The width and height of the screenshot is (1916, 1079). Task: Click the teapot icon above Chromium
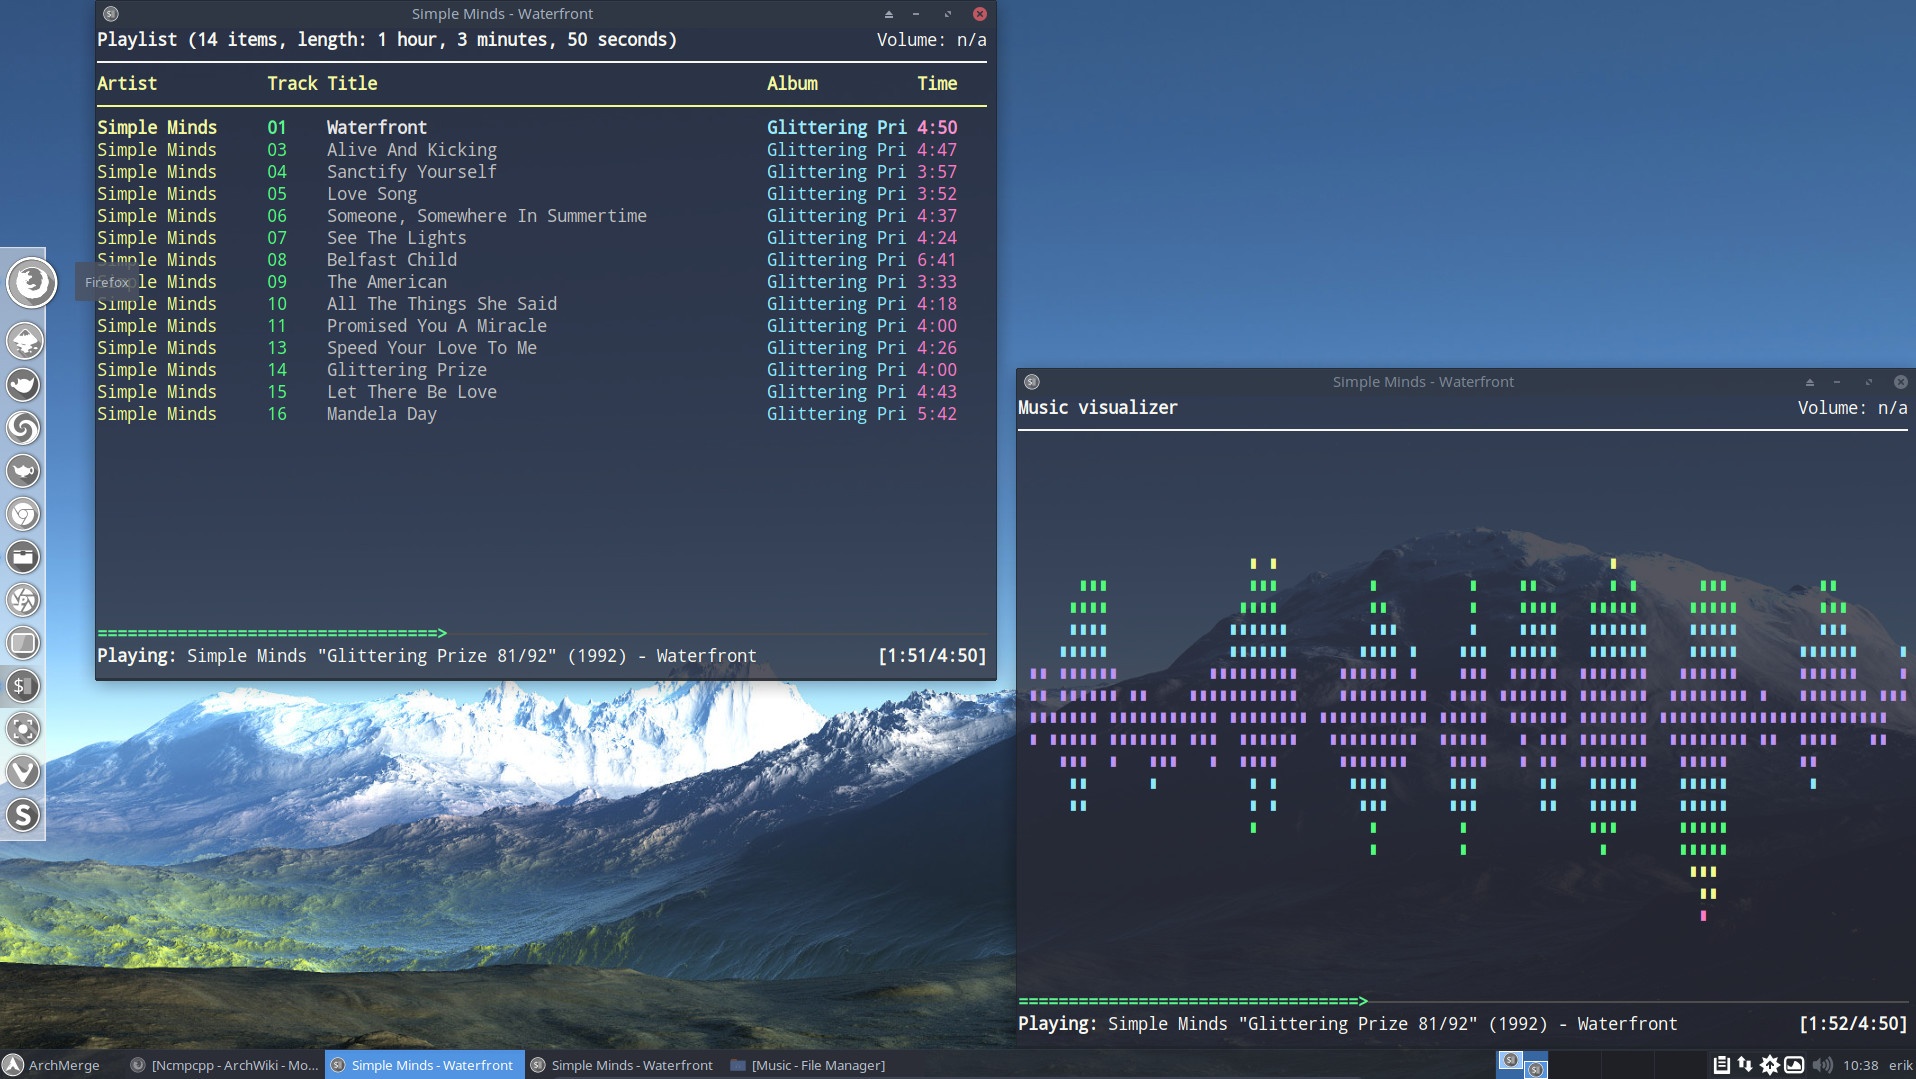pos(24,471)
